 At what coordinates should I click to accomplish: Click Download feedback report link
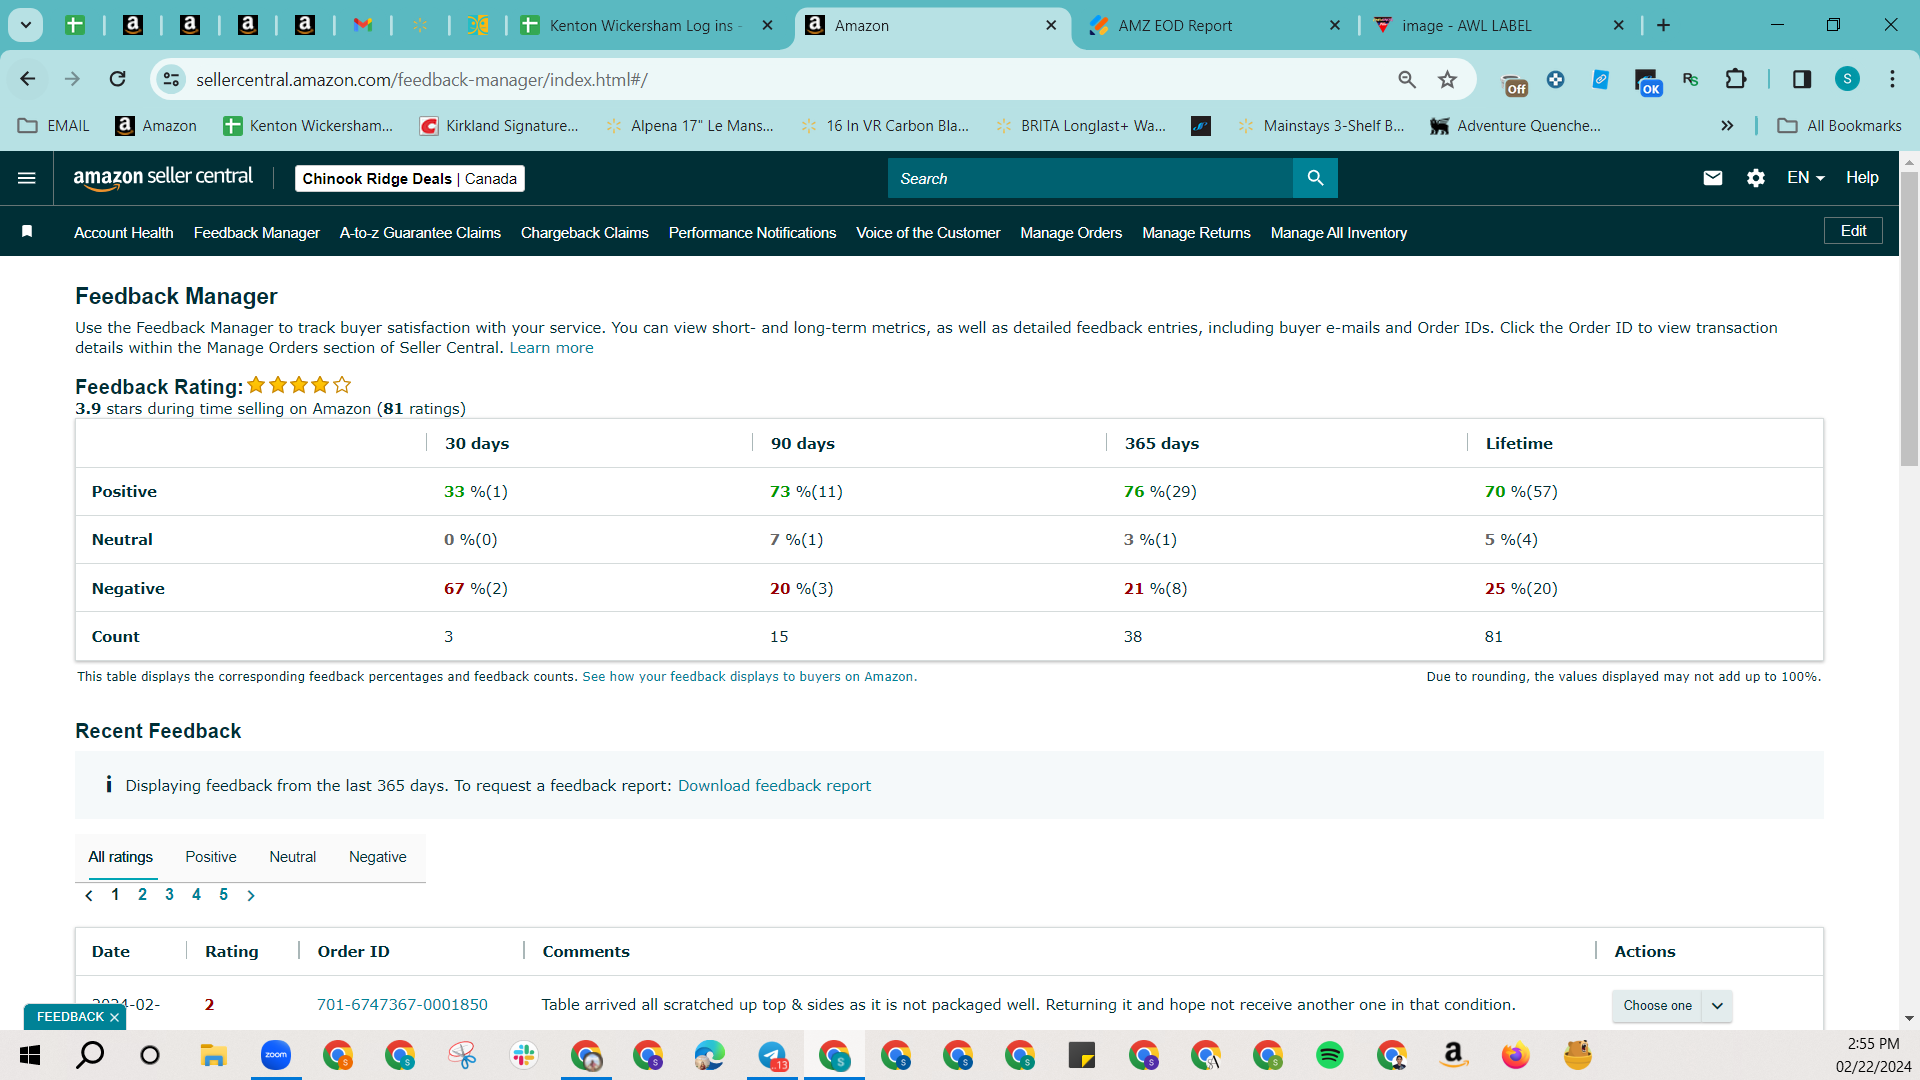click(x=774, y=786)
